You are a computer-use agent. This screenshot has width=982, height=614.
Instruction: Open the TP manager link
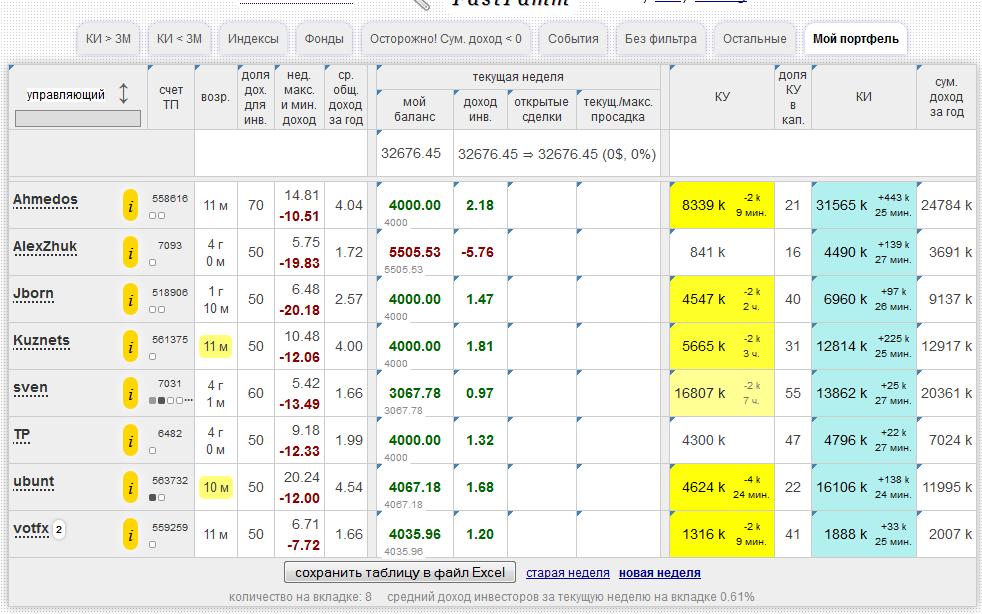click(21, 435)
